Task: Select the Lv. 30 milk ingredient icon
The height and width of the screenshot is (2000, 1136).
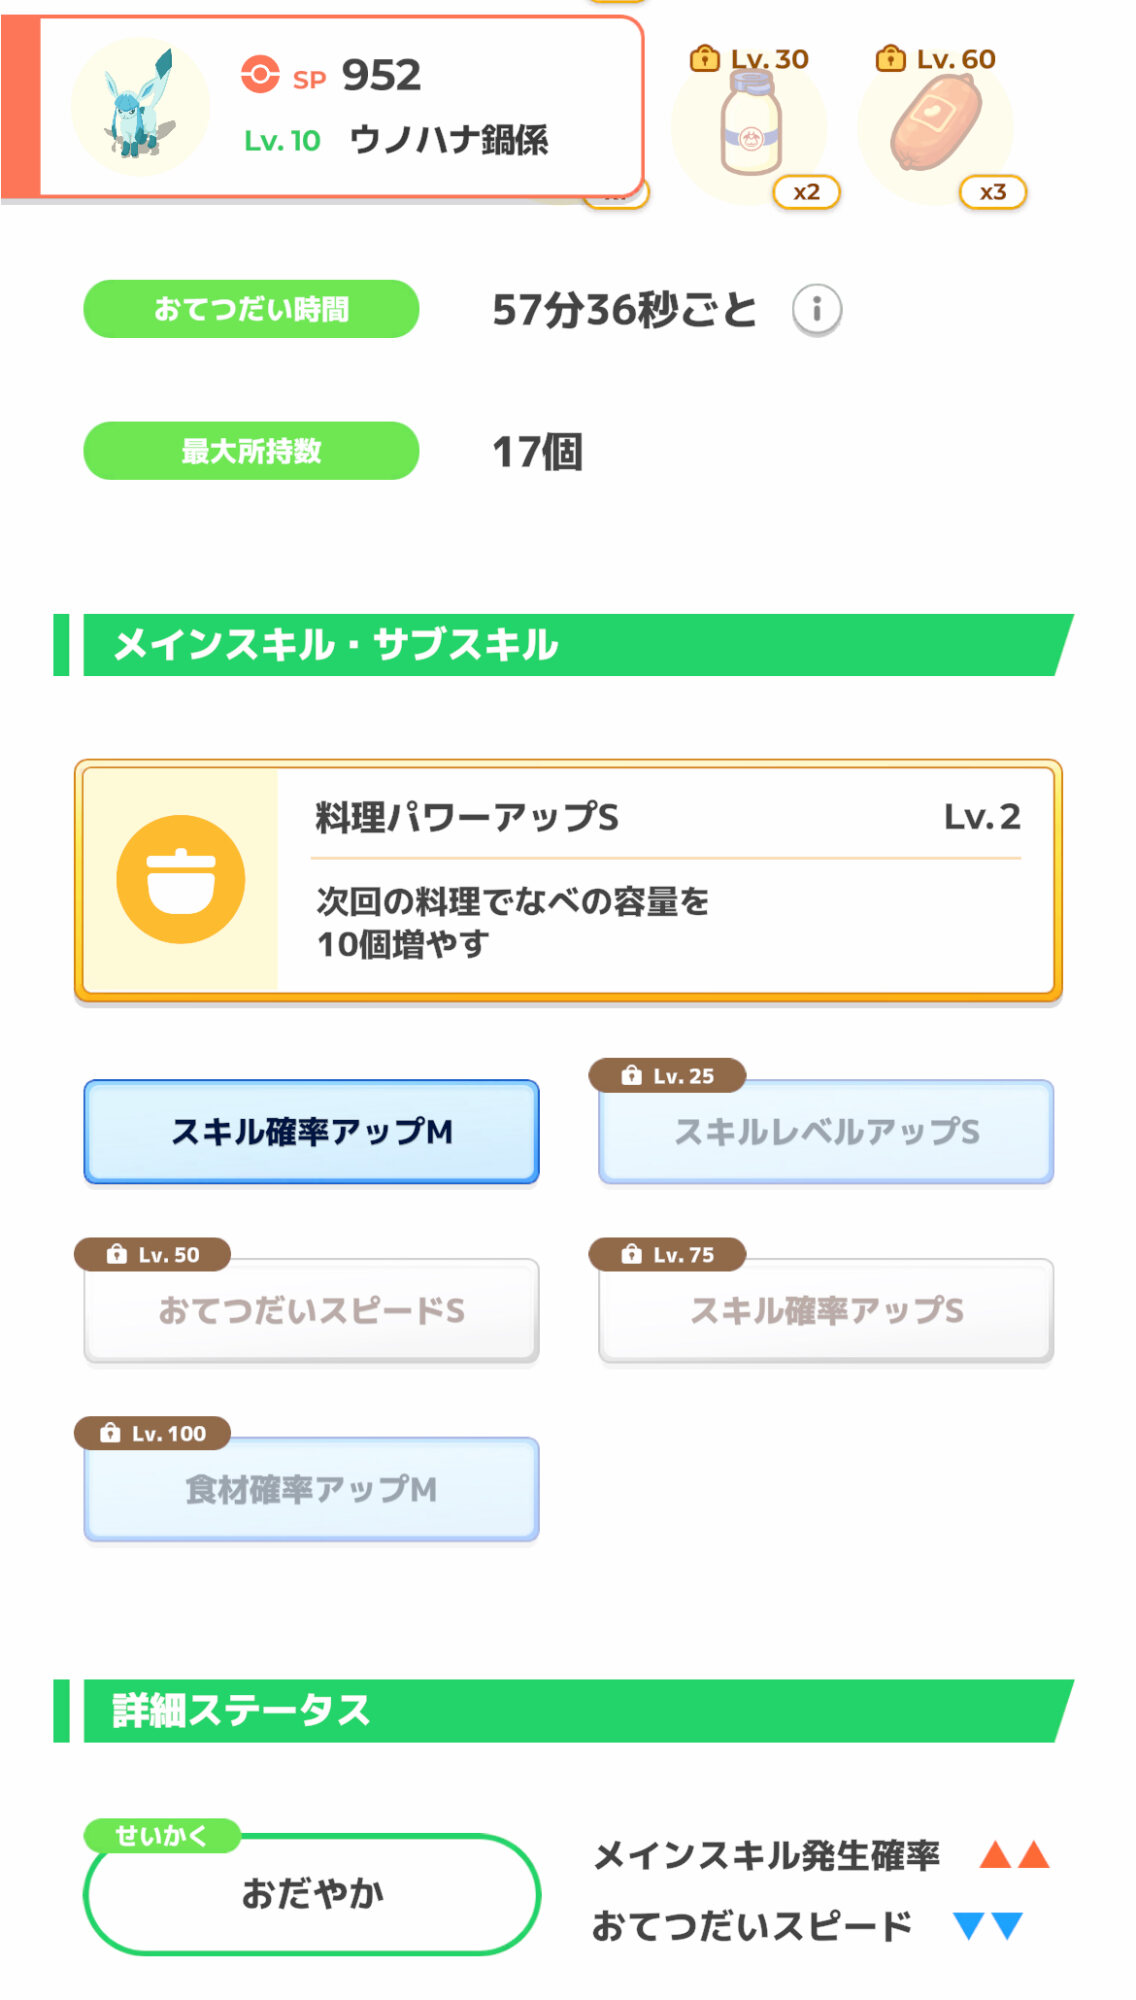Action: pos(750,127)
